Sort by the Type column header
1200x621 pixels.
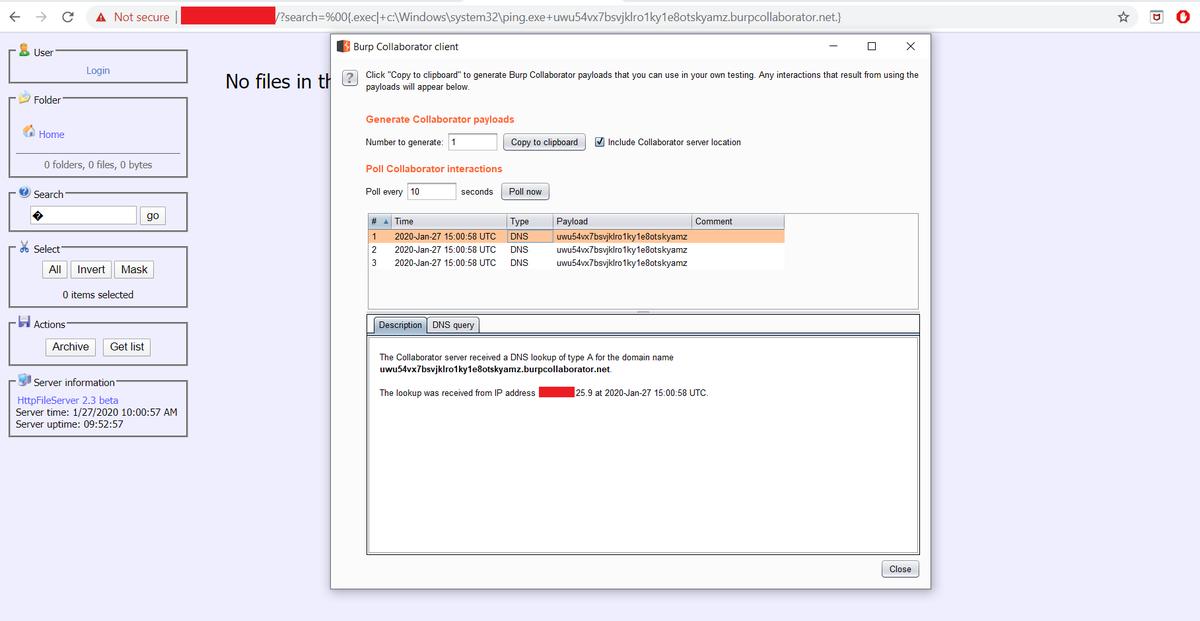[529, 221]
